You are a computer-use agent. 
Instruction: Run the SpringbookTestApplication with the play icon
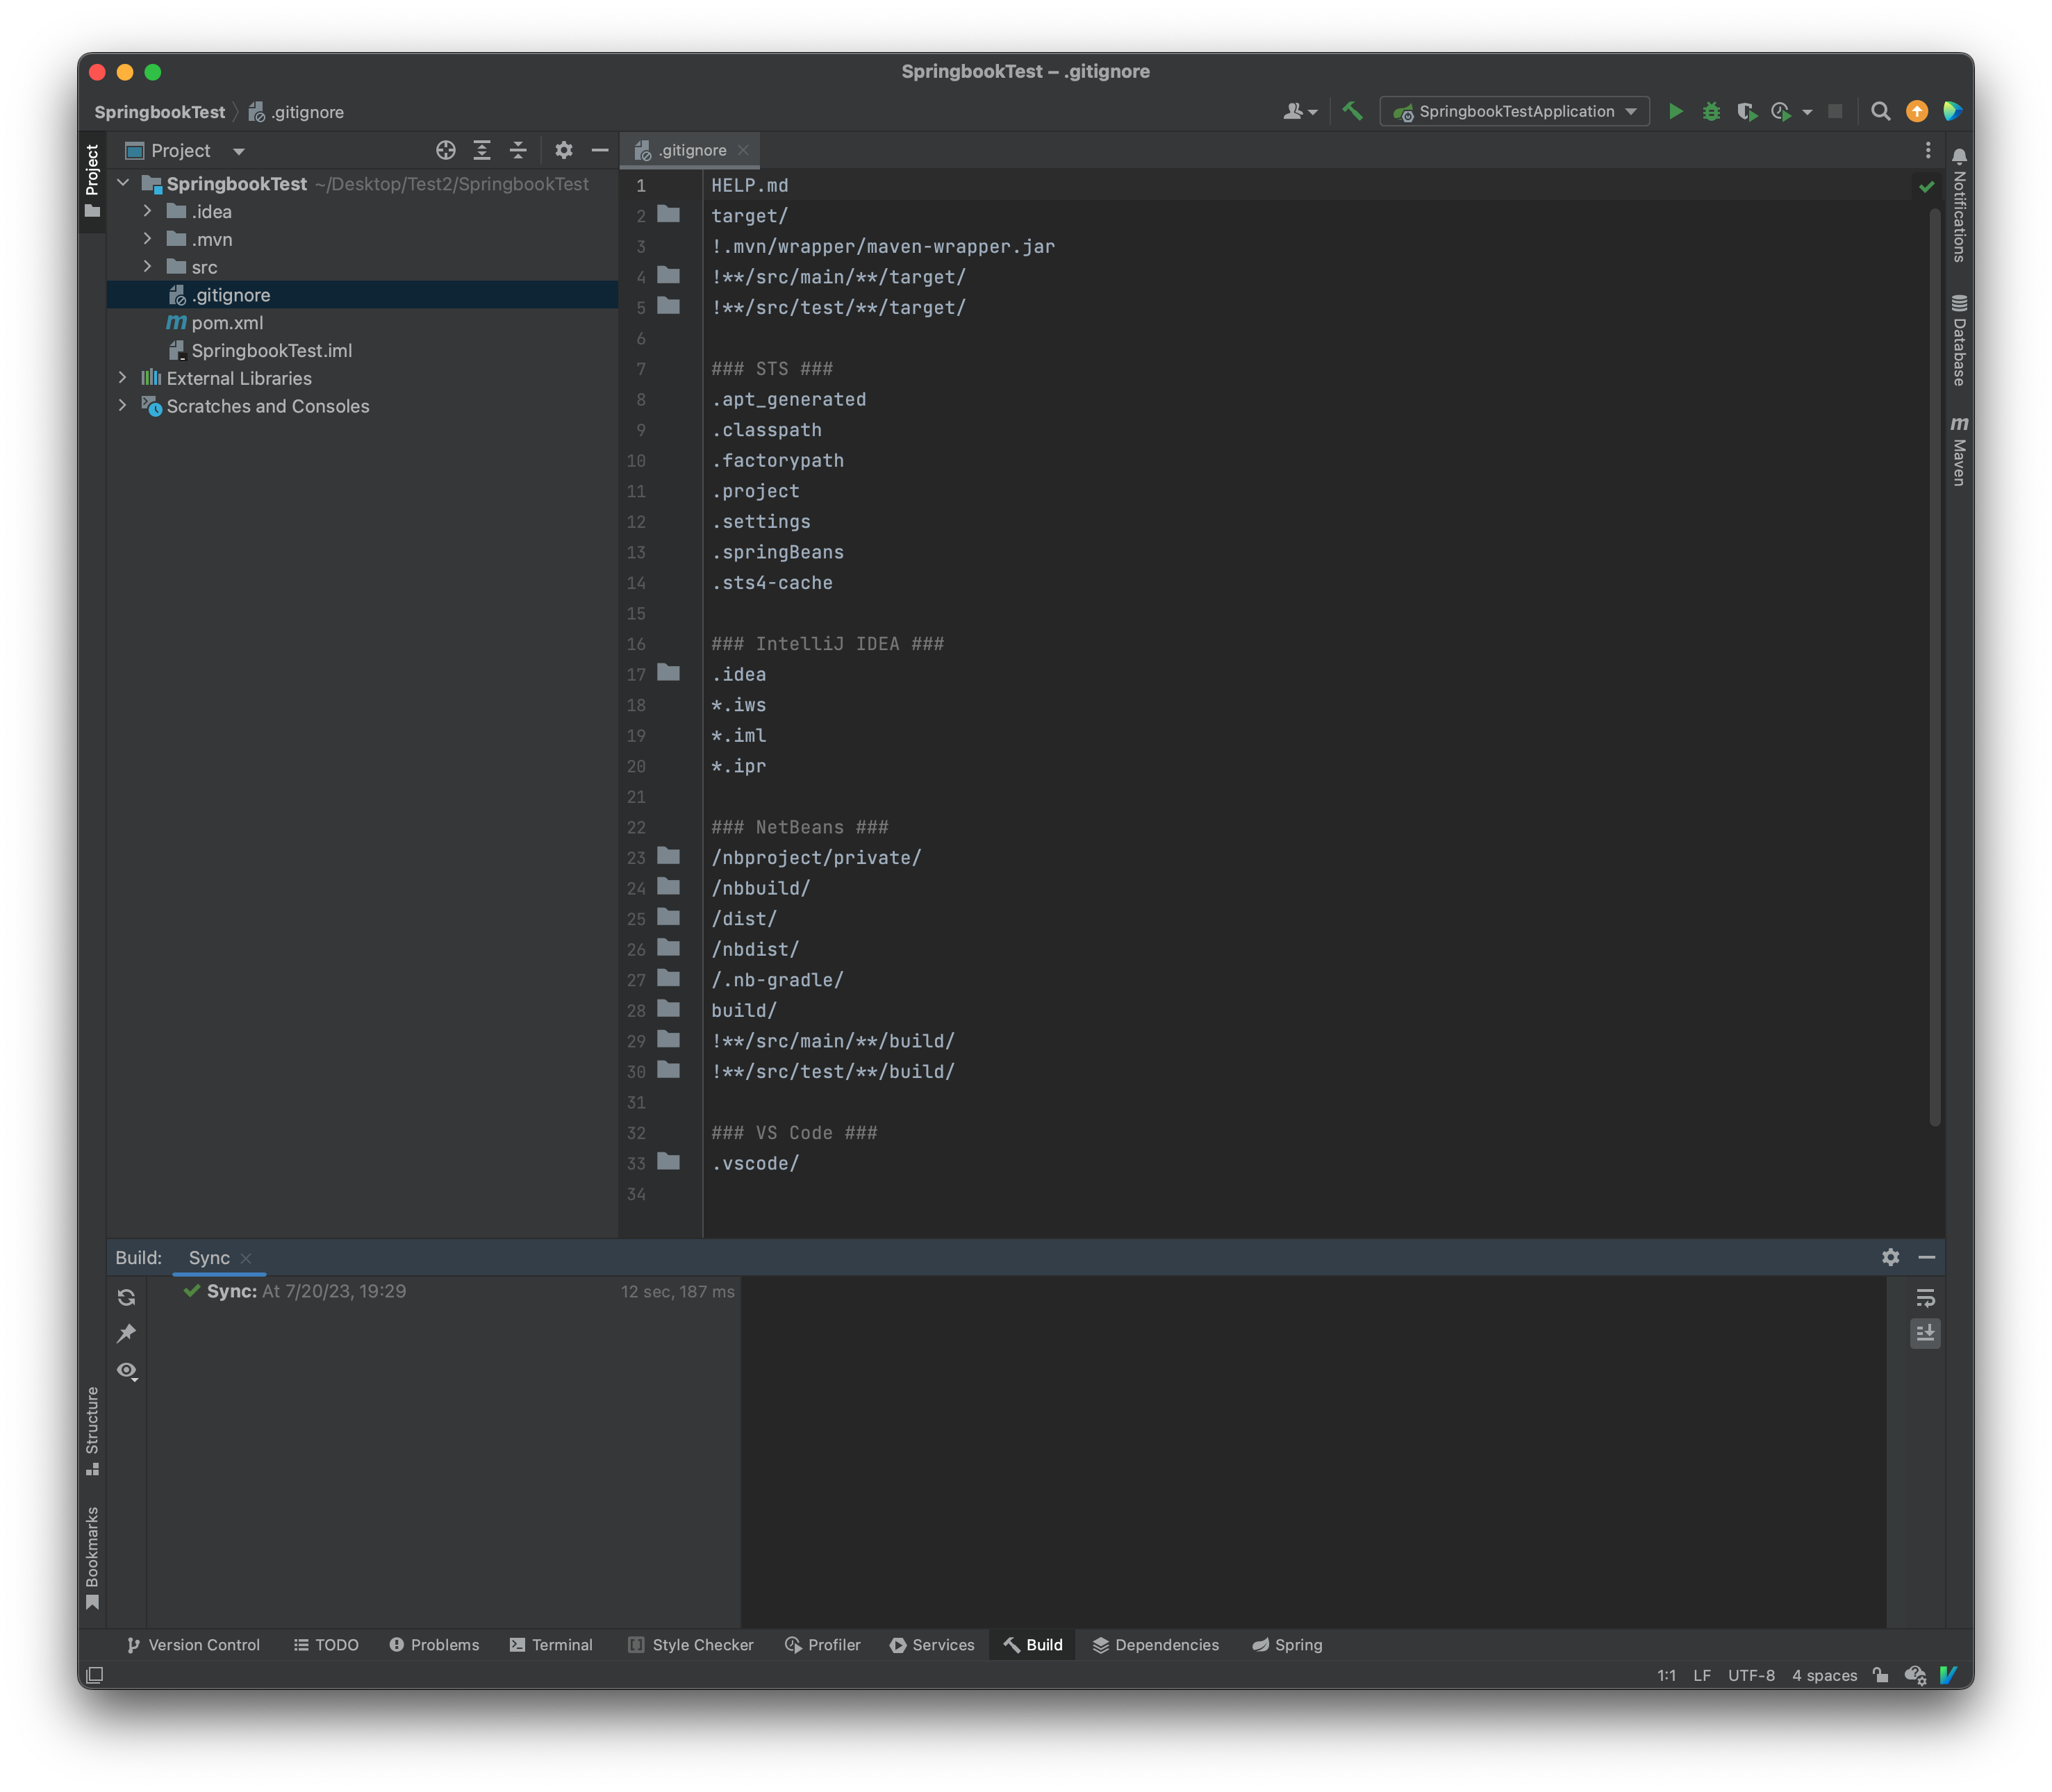point(1676,111)
